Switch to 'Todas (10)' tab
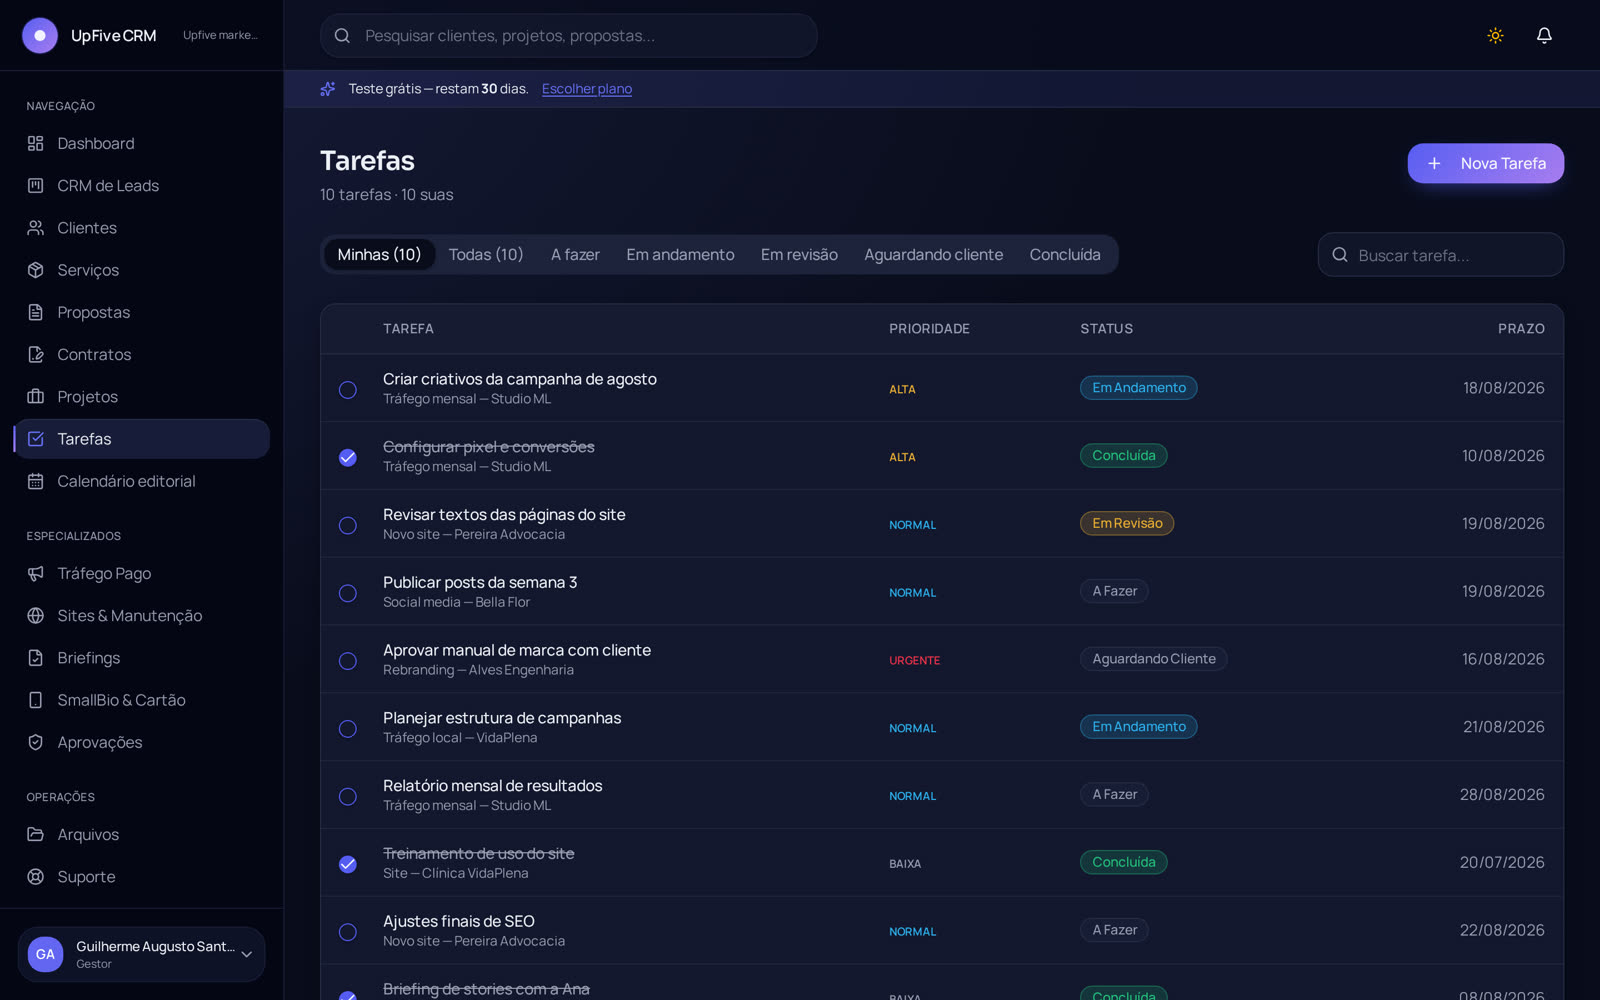Image resolution: width=1600 pixels, height=1000 pixels. tap(486, 255)
